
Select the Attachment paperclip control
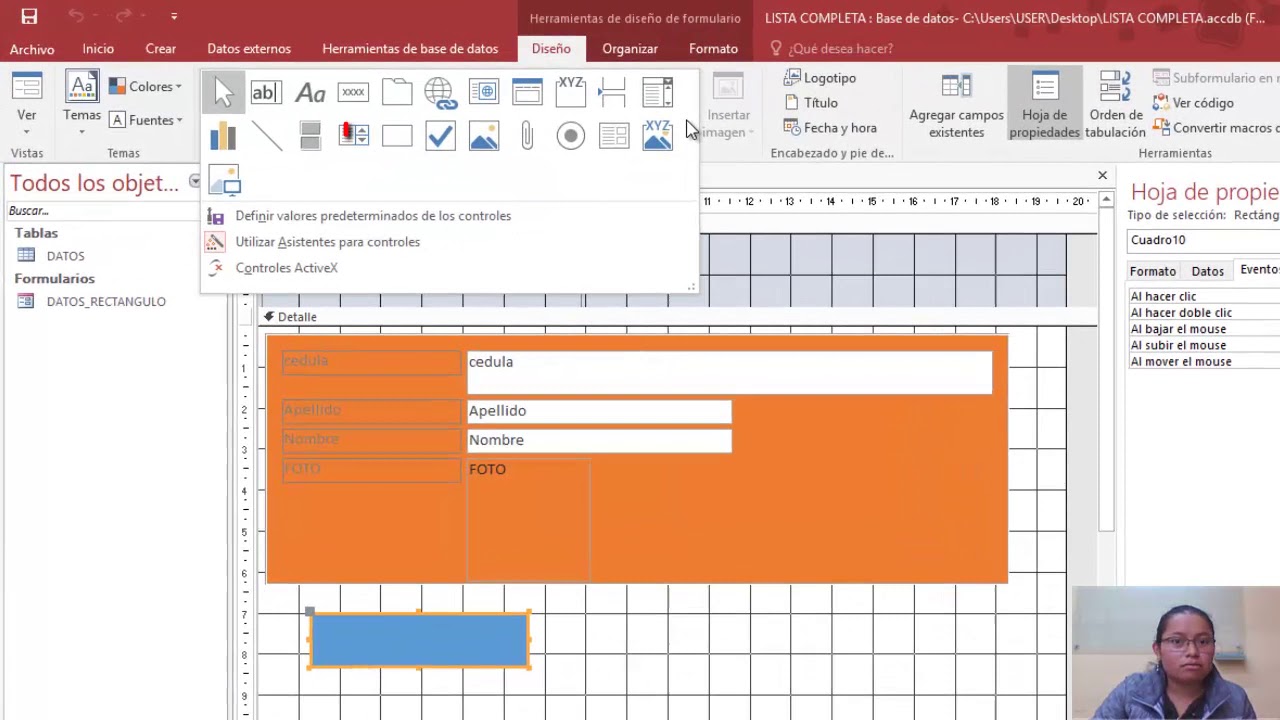point(527,135)
